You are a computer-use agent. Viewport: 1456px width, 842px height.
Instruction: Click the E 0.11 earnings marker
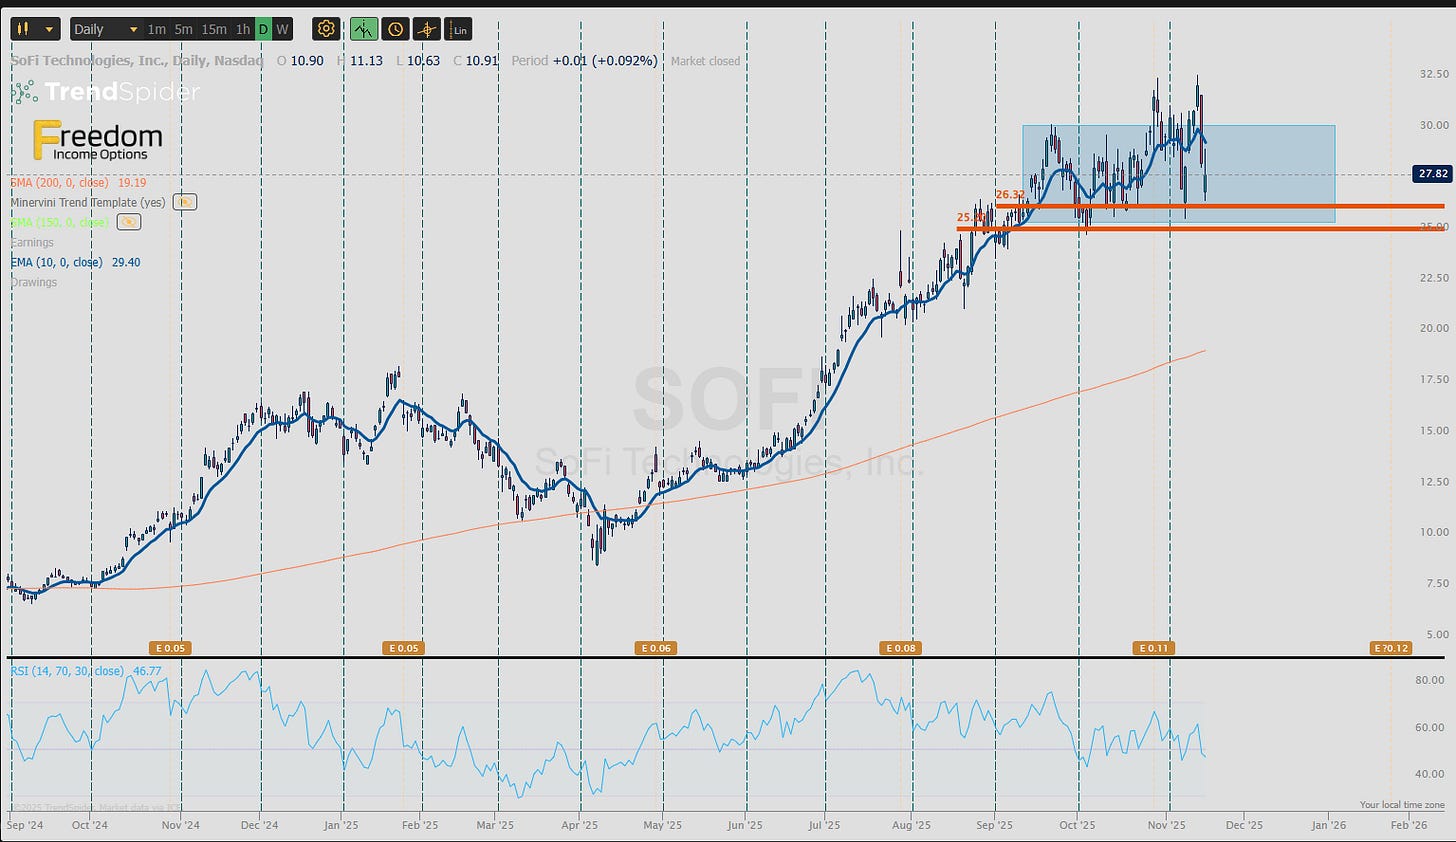point(1153,648)
